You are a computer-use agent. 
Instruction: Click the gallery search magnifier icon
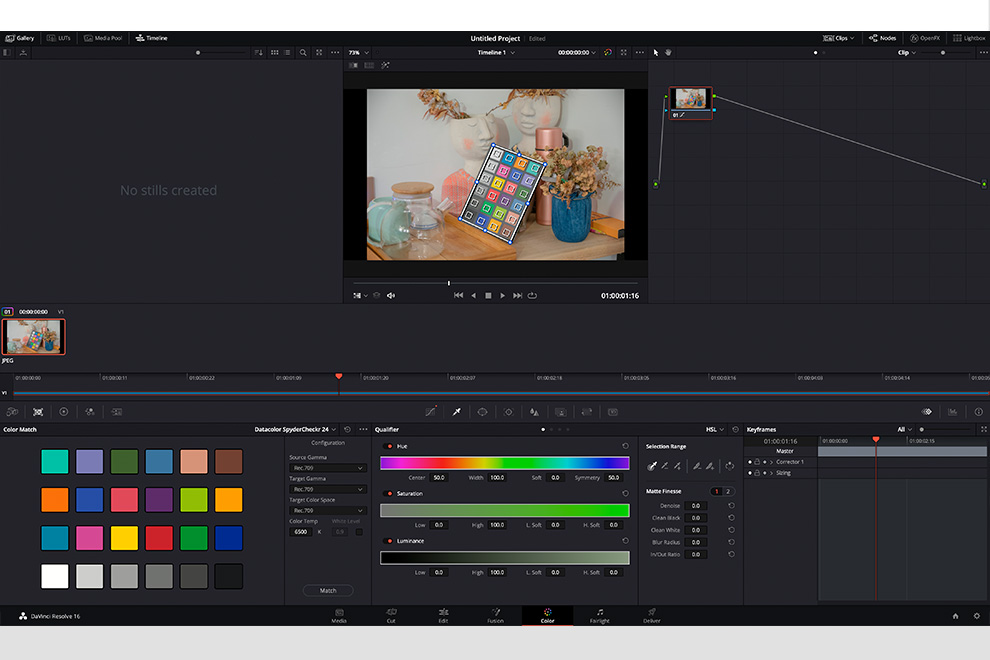coord(303,52)
